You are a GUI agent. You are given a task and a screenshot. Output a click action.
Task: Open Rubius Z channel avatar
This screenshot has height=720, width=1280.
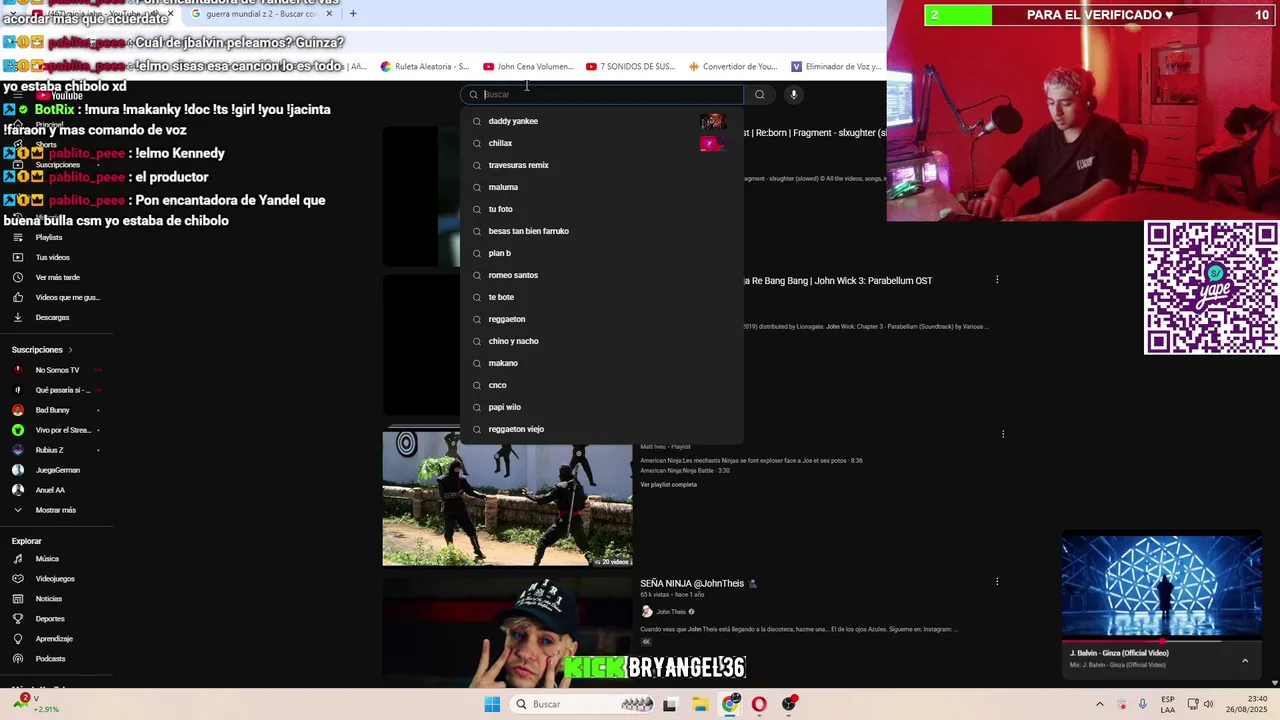(x=17, y=450)
